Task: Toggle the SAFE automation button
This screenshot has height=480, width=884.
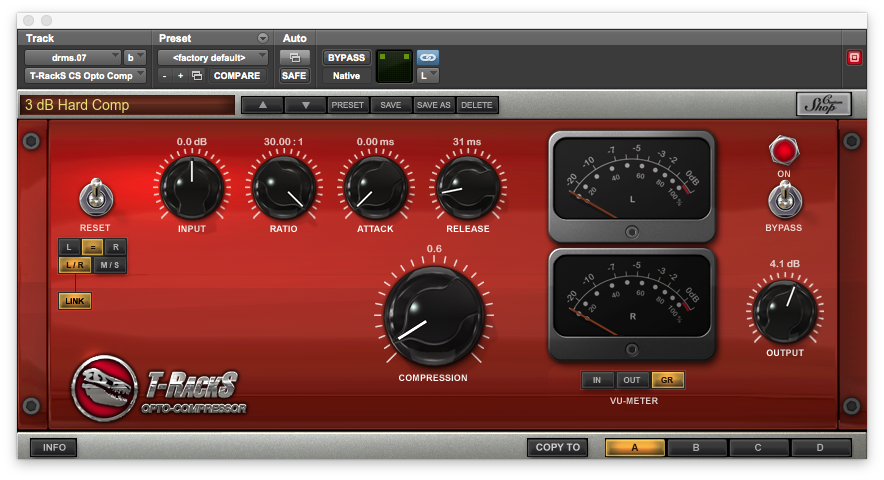Action: click(294, 76)
